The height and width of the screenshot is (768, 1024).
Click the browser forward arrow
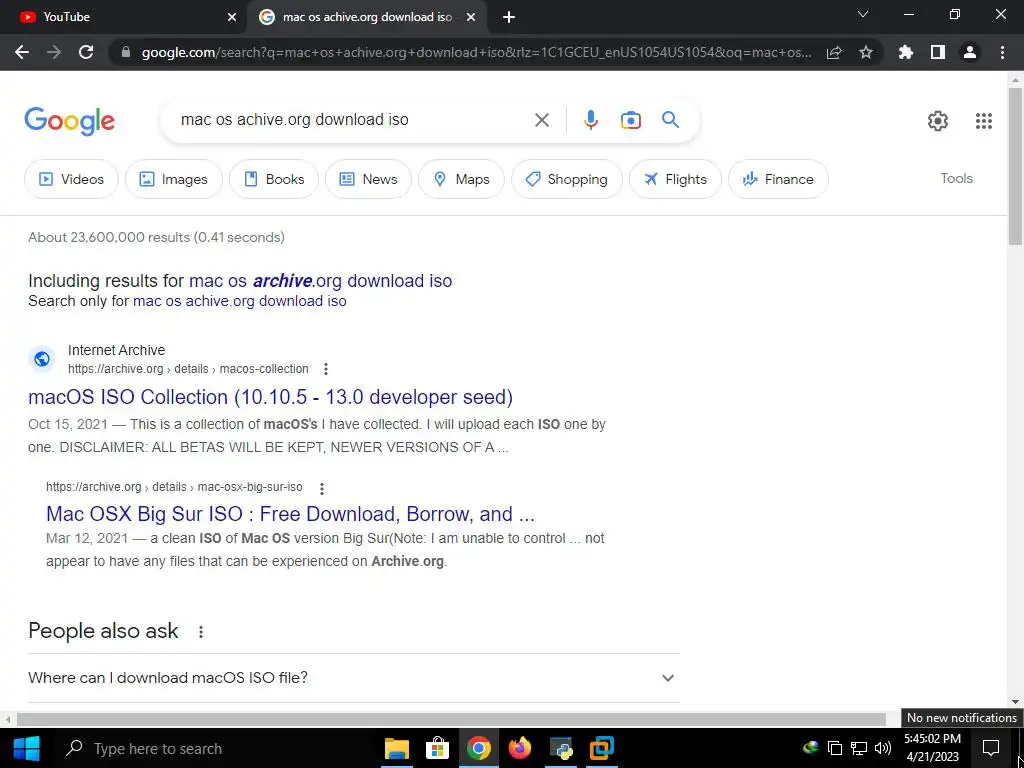pos(54,52)
